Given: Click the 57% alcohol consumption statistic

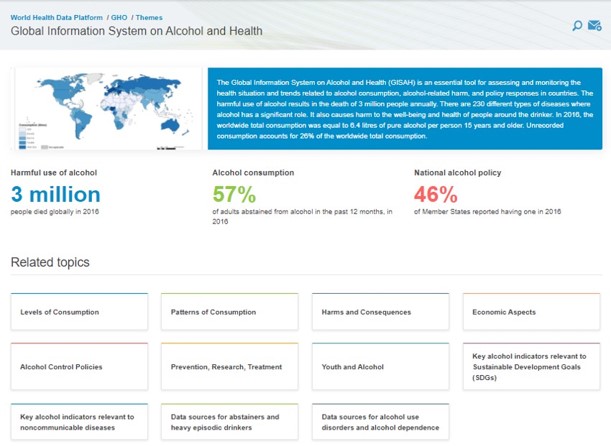Looking at the screenshot, I should (x=234, y=194).
